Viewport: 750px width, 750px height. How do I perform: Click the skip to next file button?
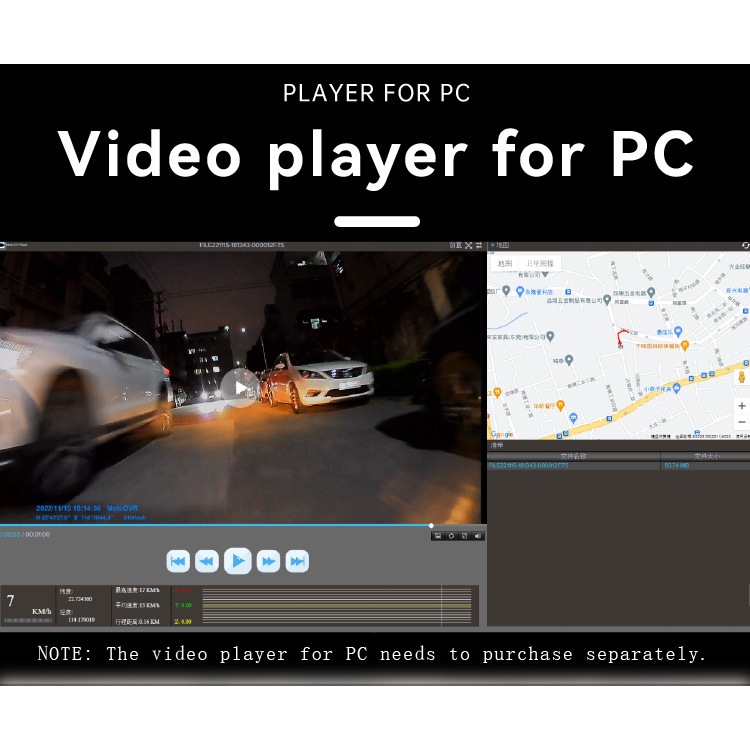pyautogui.click(x=297, y=561)
